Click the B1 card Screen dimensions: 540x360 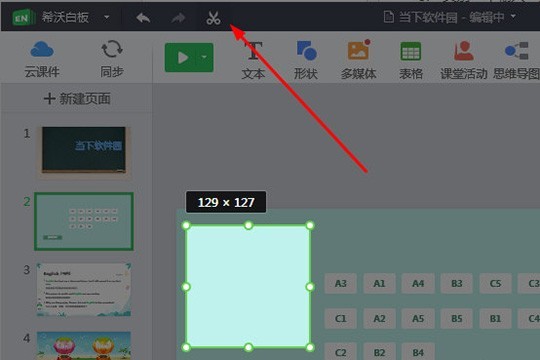pyautogui.click(x=495, y=318)
